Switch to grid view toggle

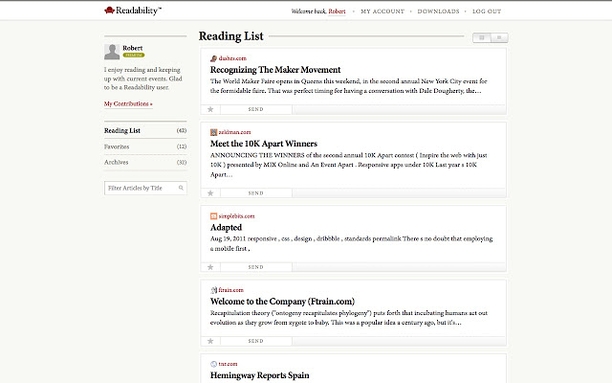[x=482, y=37]
